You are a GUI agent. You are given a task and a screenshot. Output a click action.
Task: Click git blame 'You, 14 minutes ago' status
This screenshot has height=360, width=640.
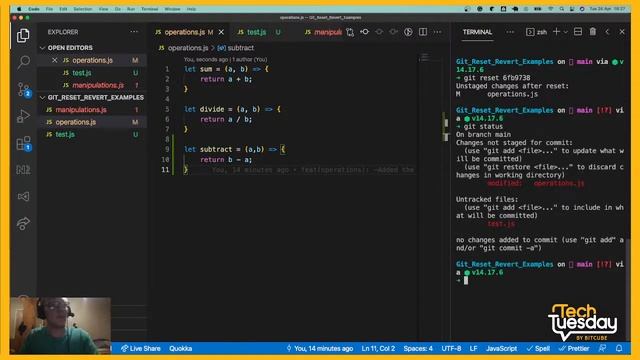coord(320,348)
